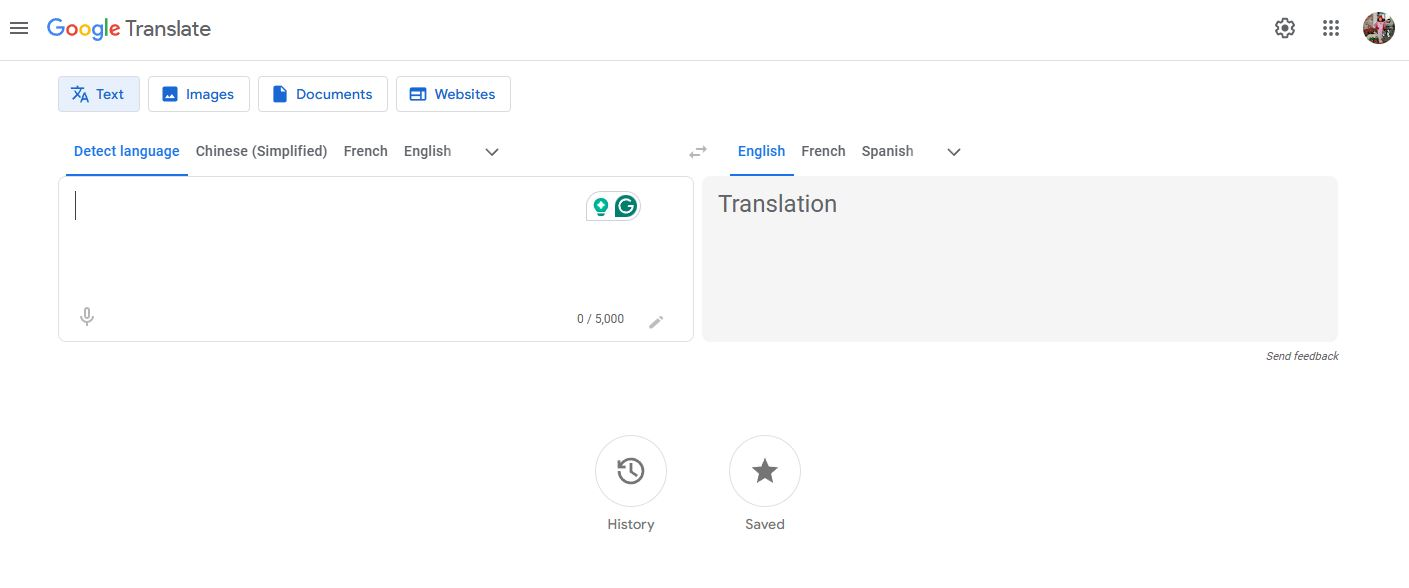Open the main hamburger menu
Viewport: 1409px width, 588px height.
point(19,28)
